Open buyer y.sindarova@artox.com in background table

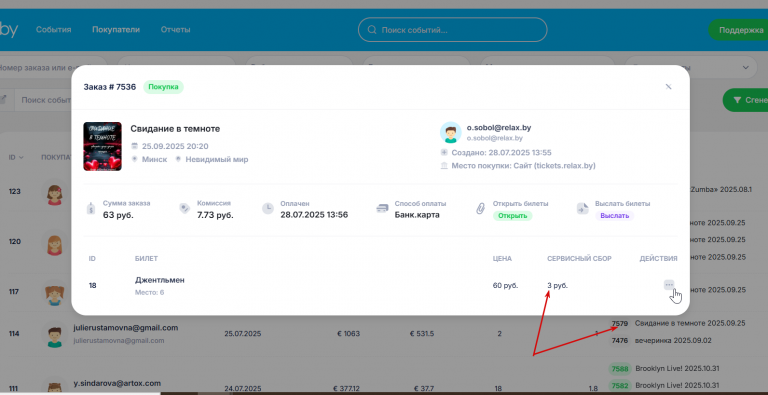click(117, 383)
